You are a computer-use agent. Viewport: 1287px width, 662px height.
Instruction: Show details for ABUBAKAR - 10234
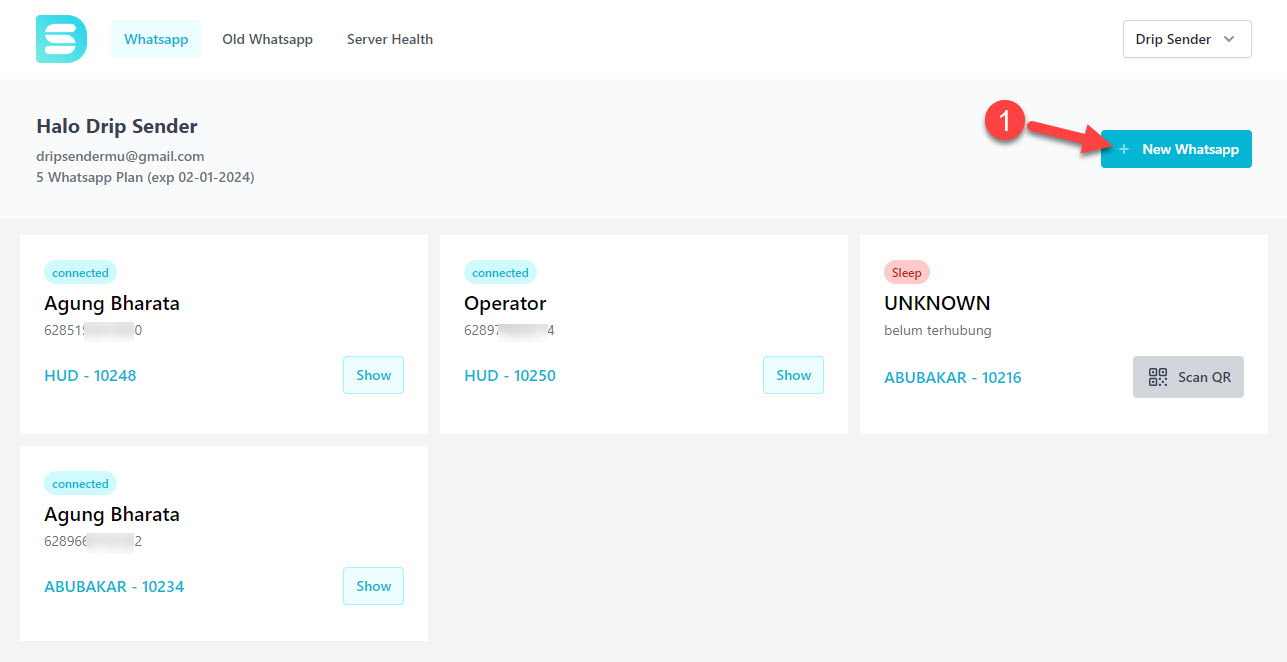(373, 586)
